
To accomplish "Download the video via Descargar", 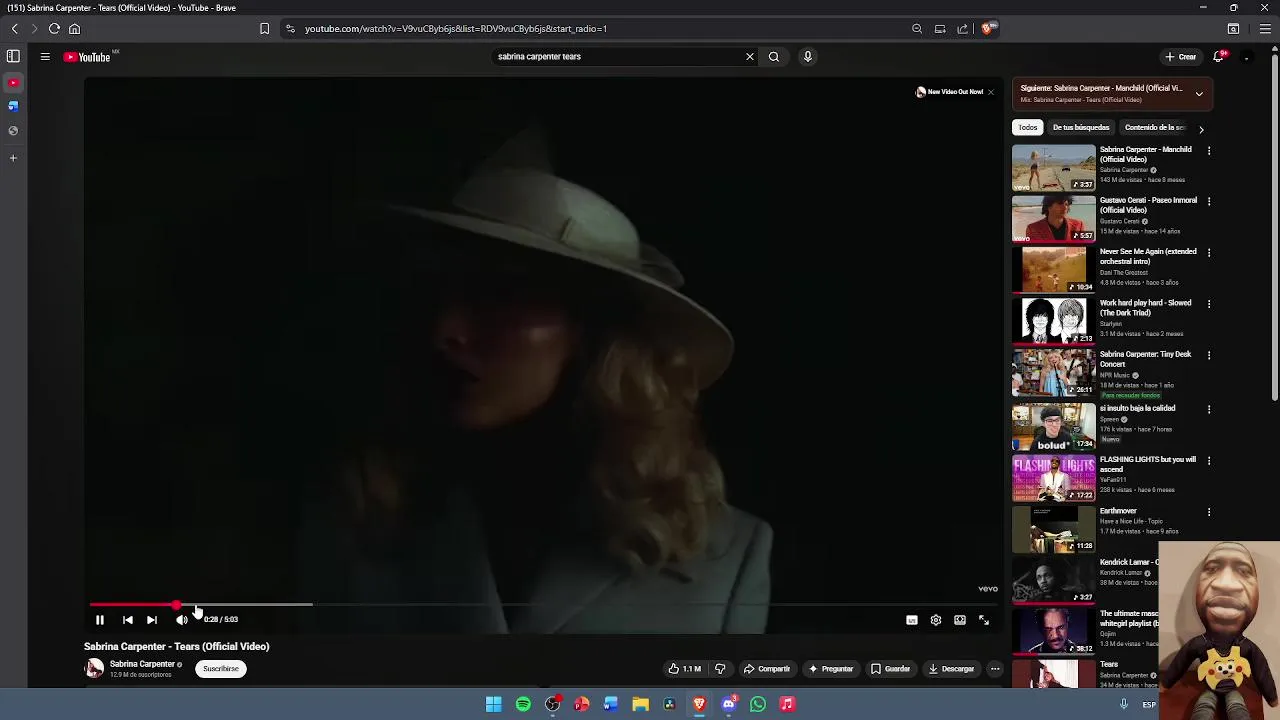I will pos(951,669).
